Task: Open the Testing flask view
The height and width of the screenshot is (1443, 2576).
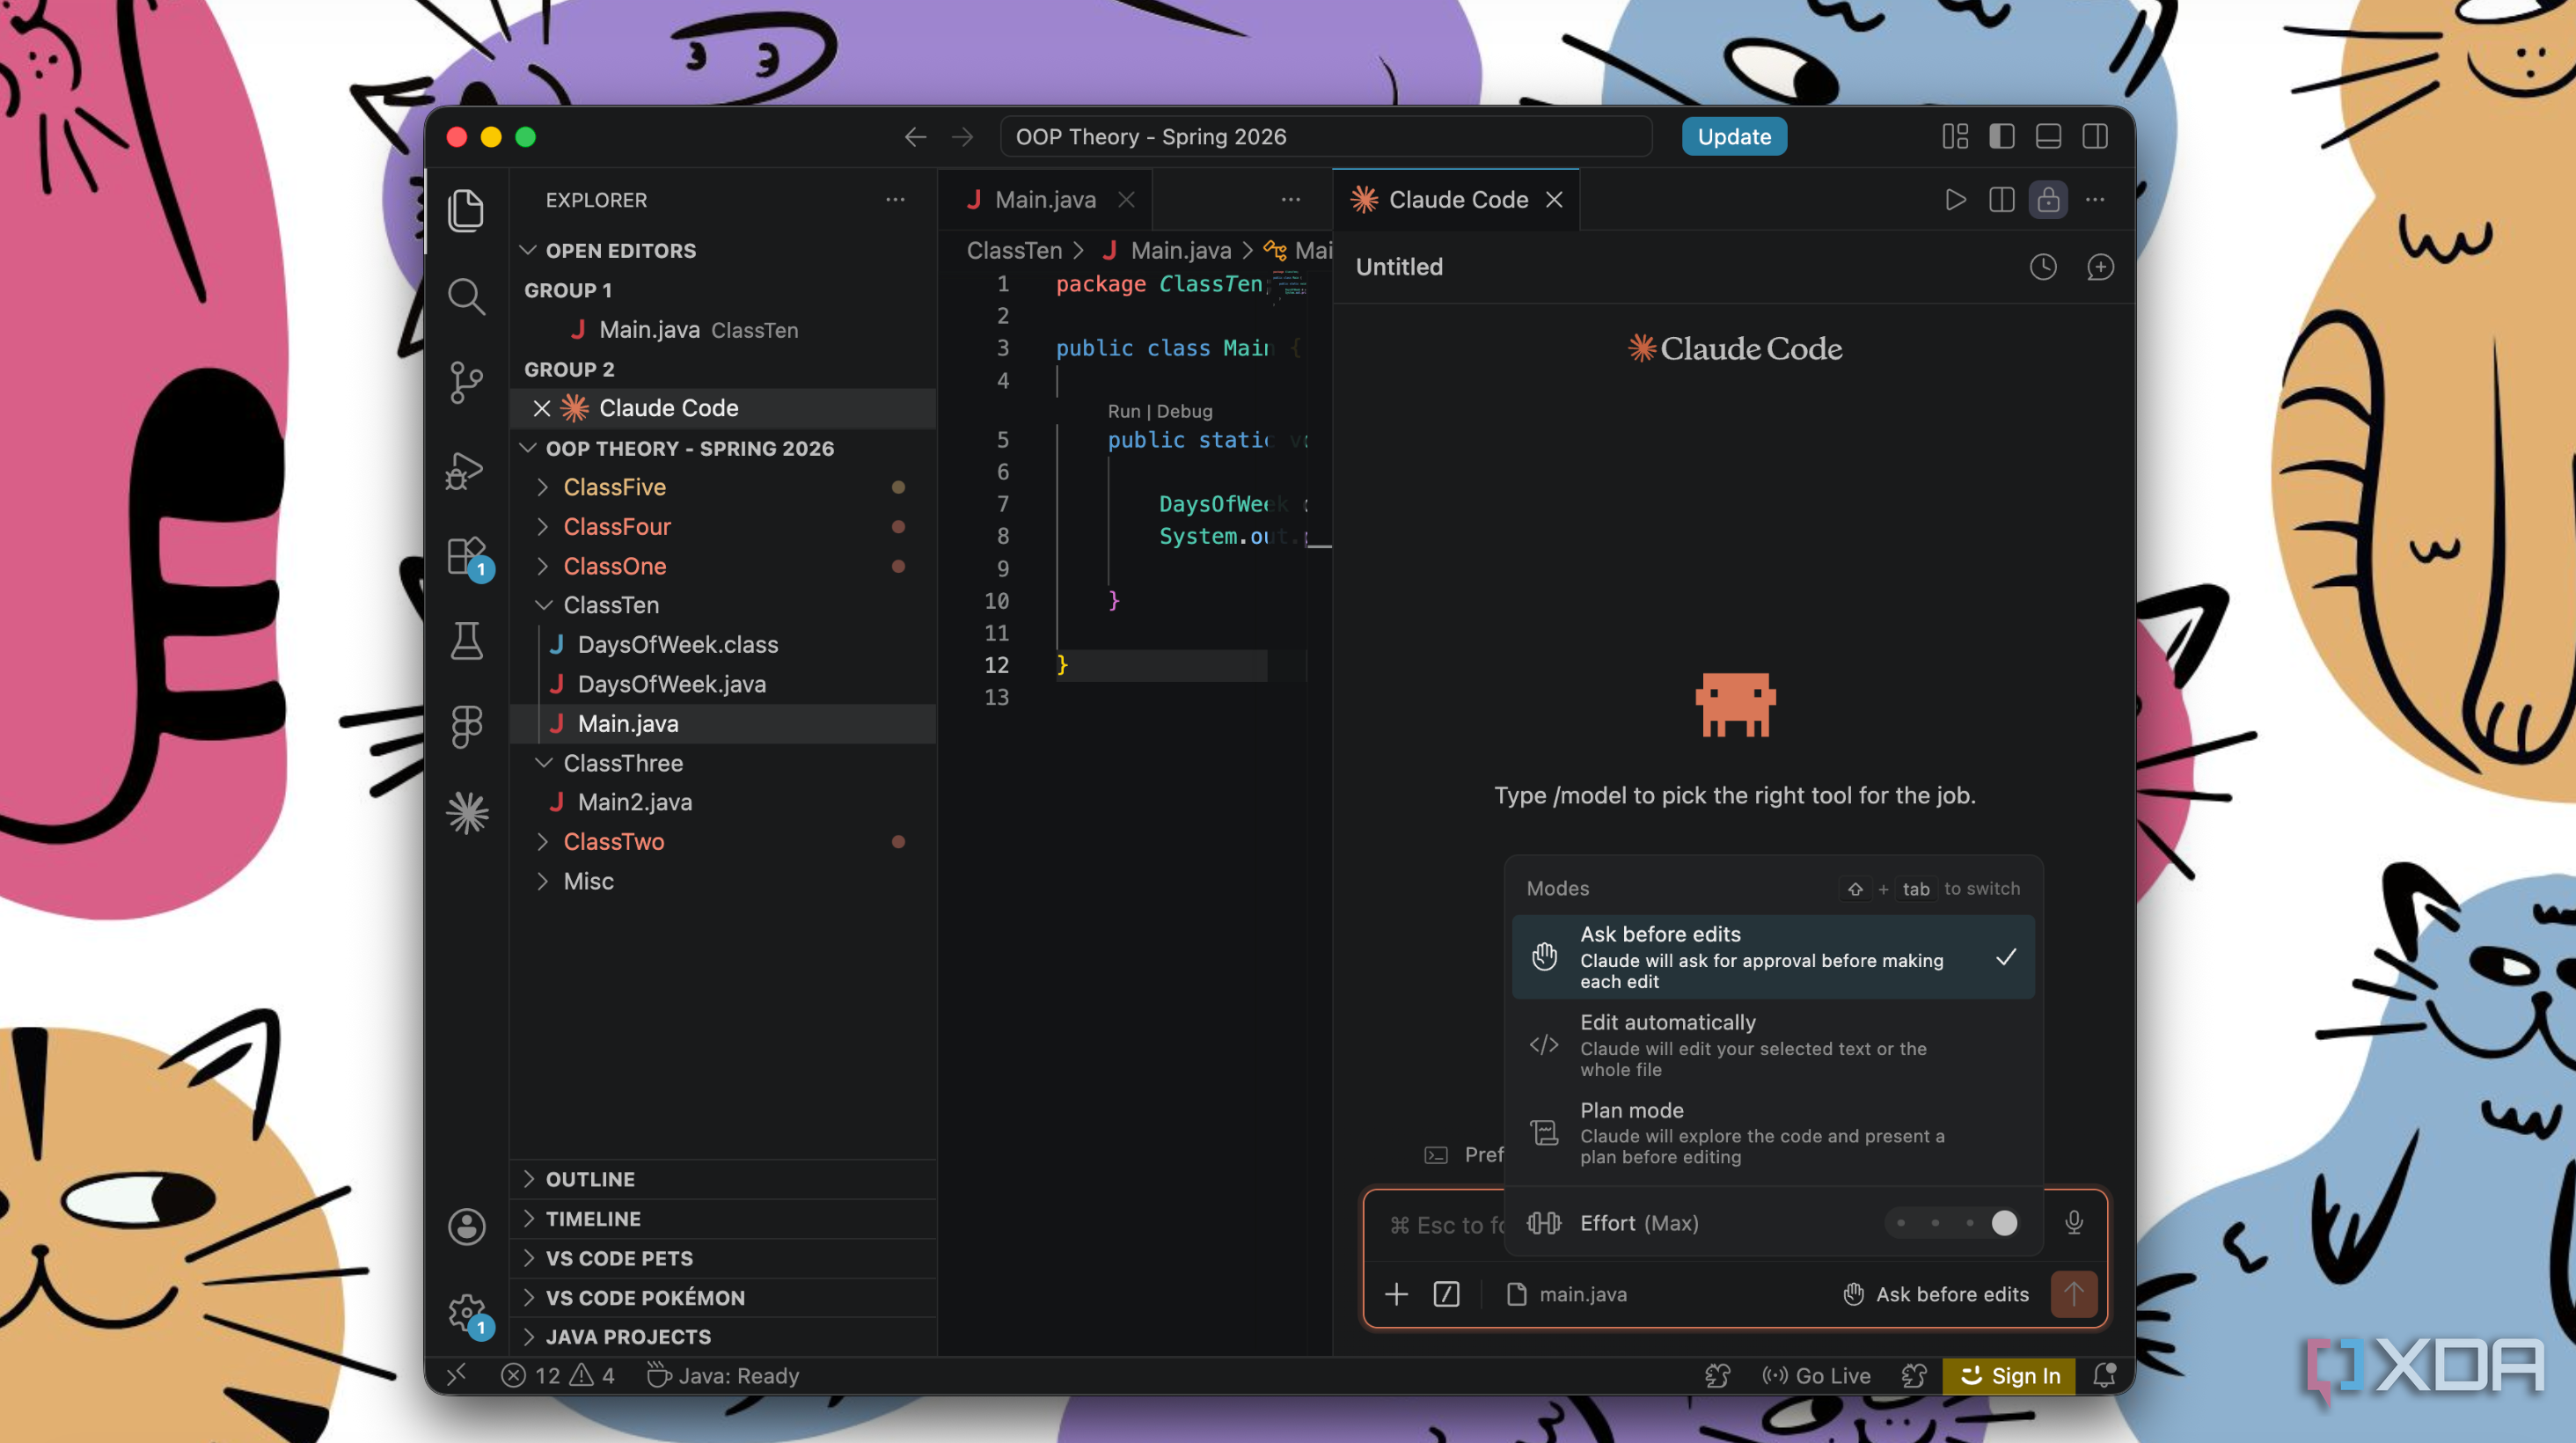Action: [466, 641]
